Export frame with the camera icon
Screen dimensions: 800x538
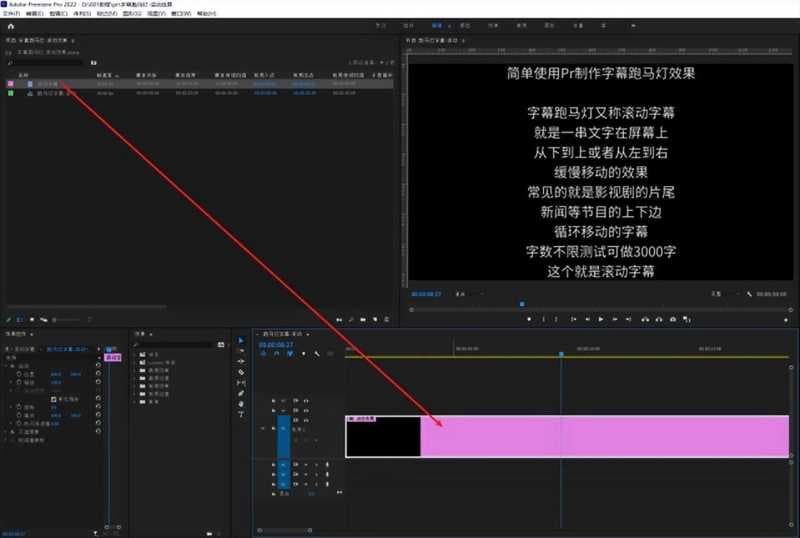pos(673,320)
